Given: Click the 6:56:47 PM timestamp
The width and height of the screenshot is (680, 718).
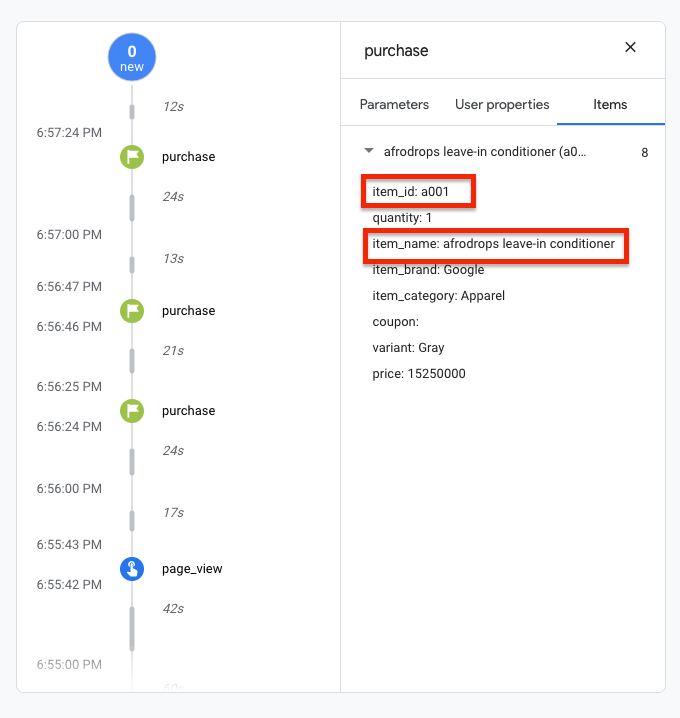Looking at the screenshot, I should 69,287.
